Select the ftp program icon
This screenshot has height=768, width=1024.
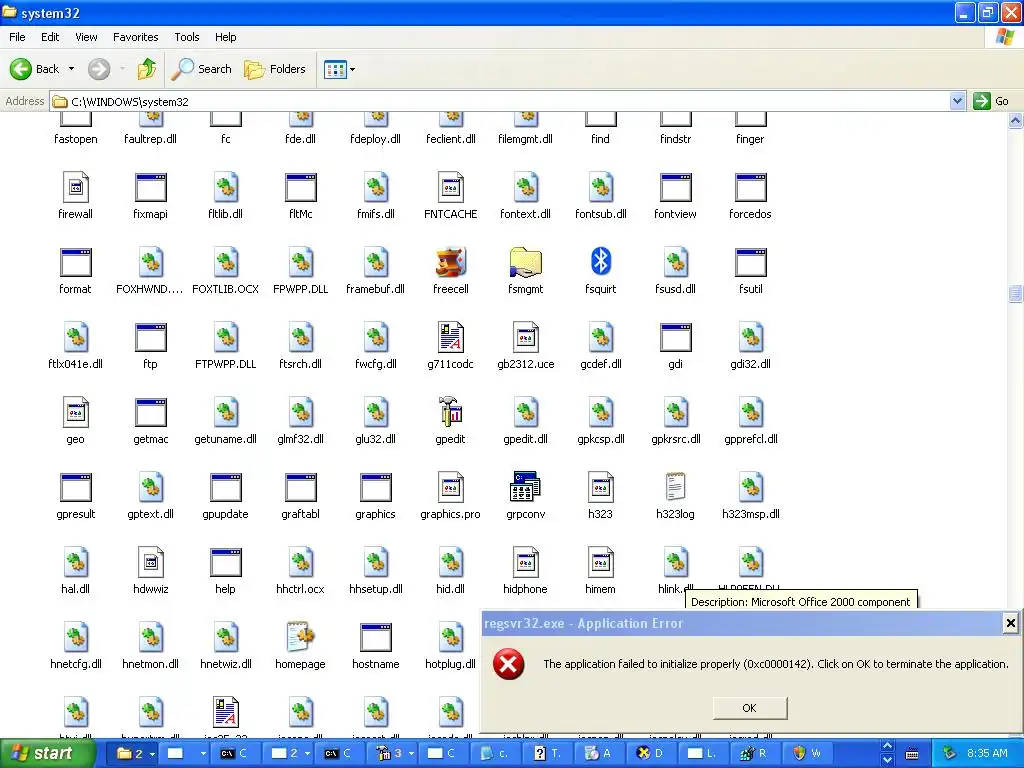(151, 338)
